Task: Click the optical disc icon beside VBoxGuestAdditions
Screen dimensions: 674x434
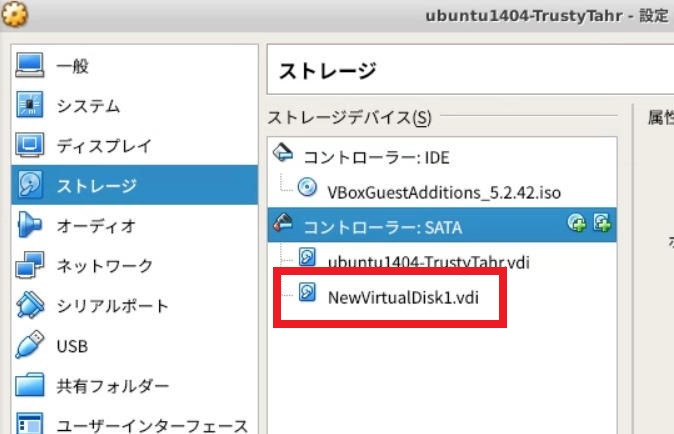Action: pyautogui.click(x=307, y=188)
